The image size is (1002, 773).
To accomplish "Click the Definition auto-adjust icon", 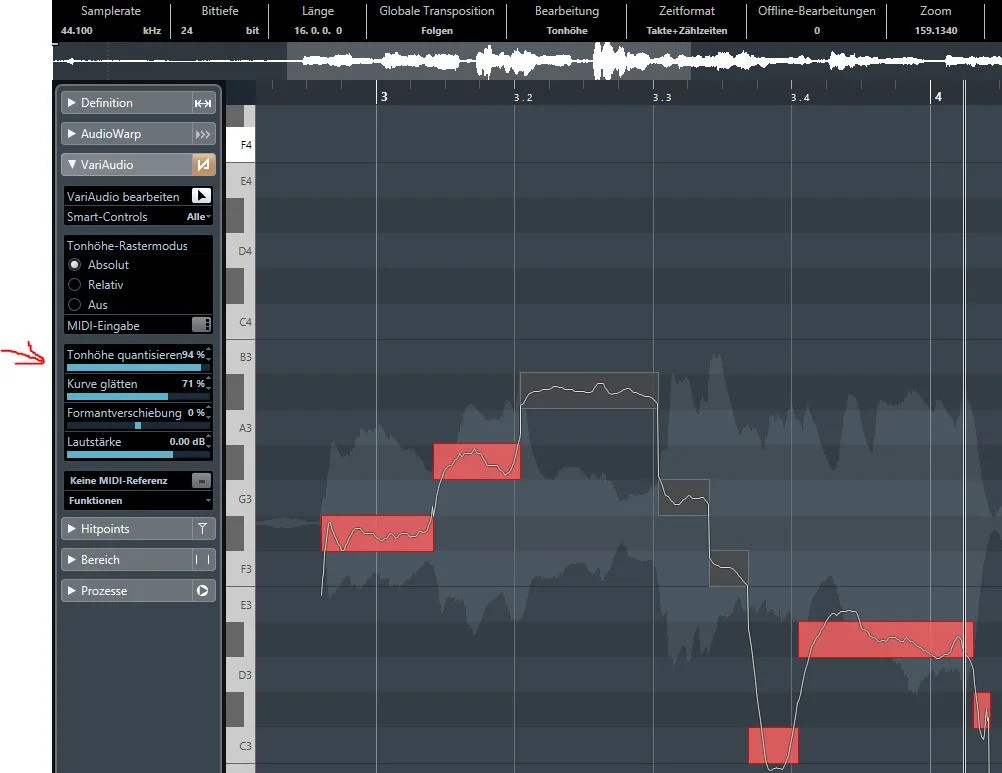I will pyautogui.click(x=203, y=103).
